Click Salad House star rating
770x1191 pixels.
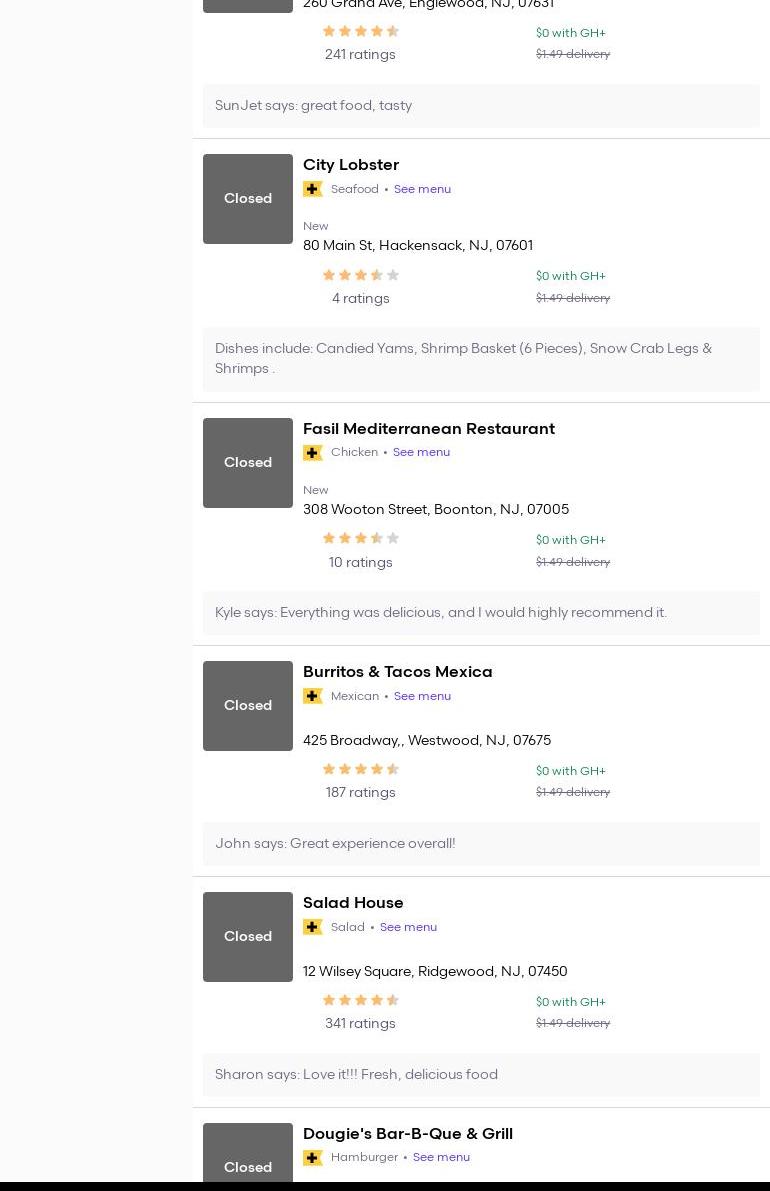[360, 1000]
